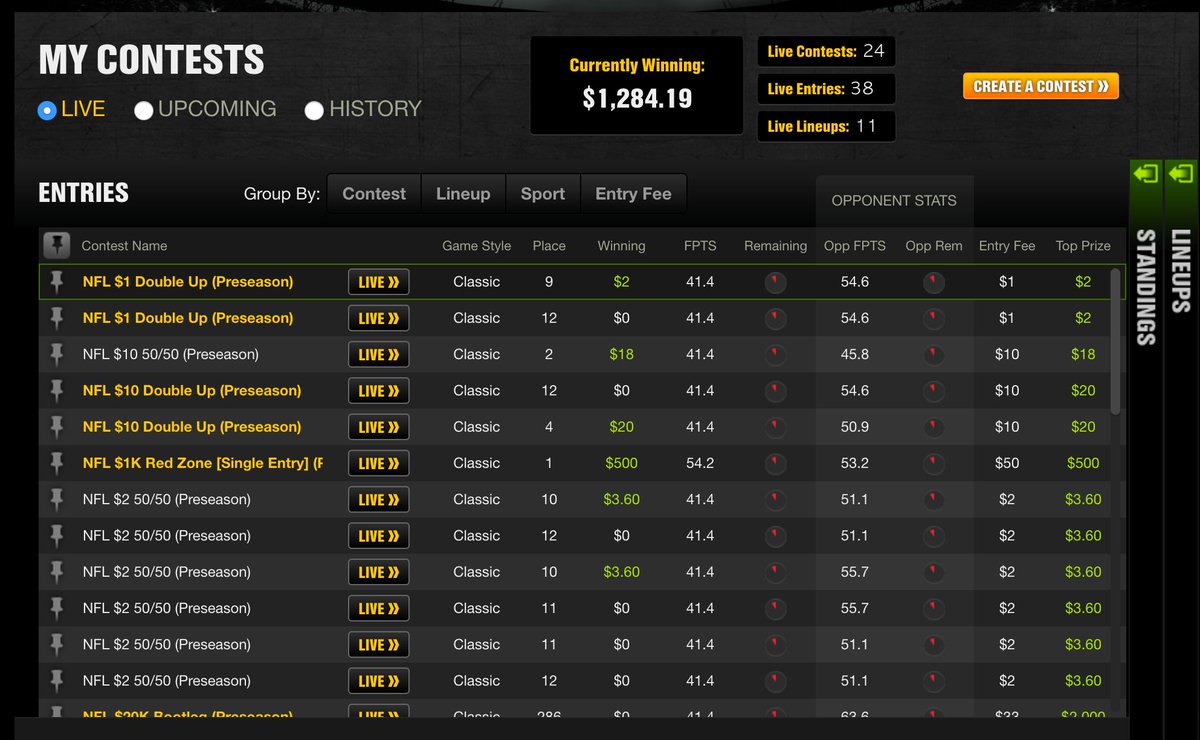Select the HISTORY radio button

click(314, 109)
